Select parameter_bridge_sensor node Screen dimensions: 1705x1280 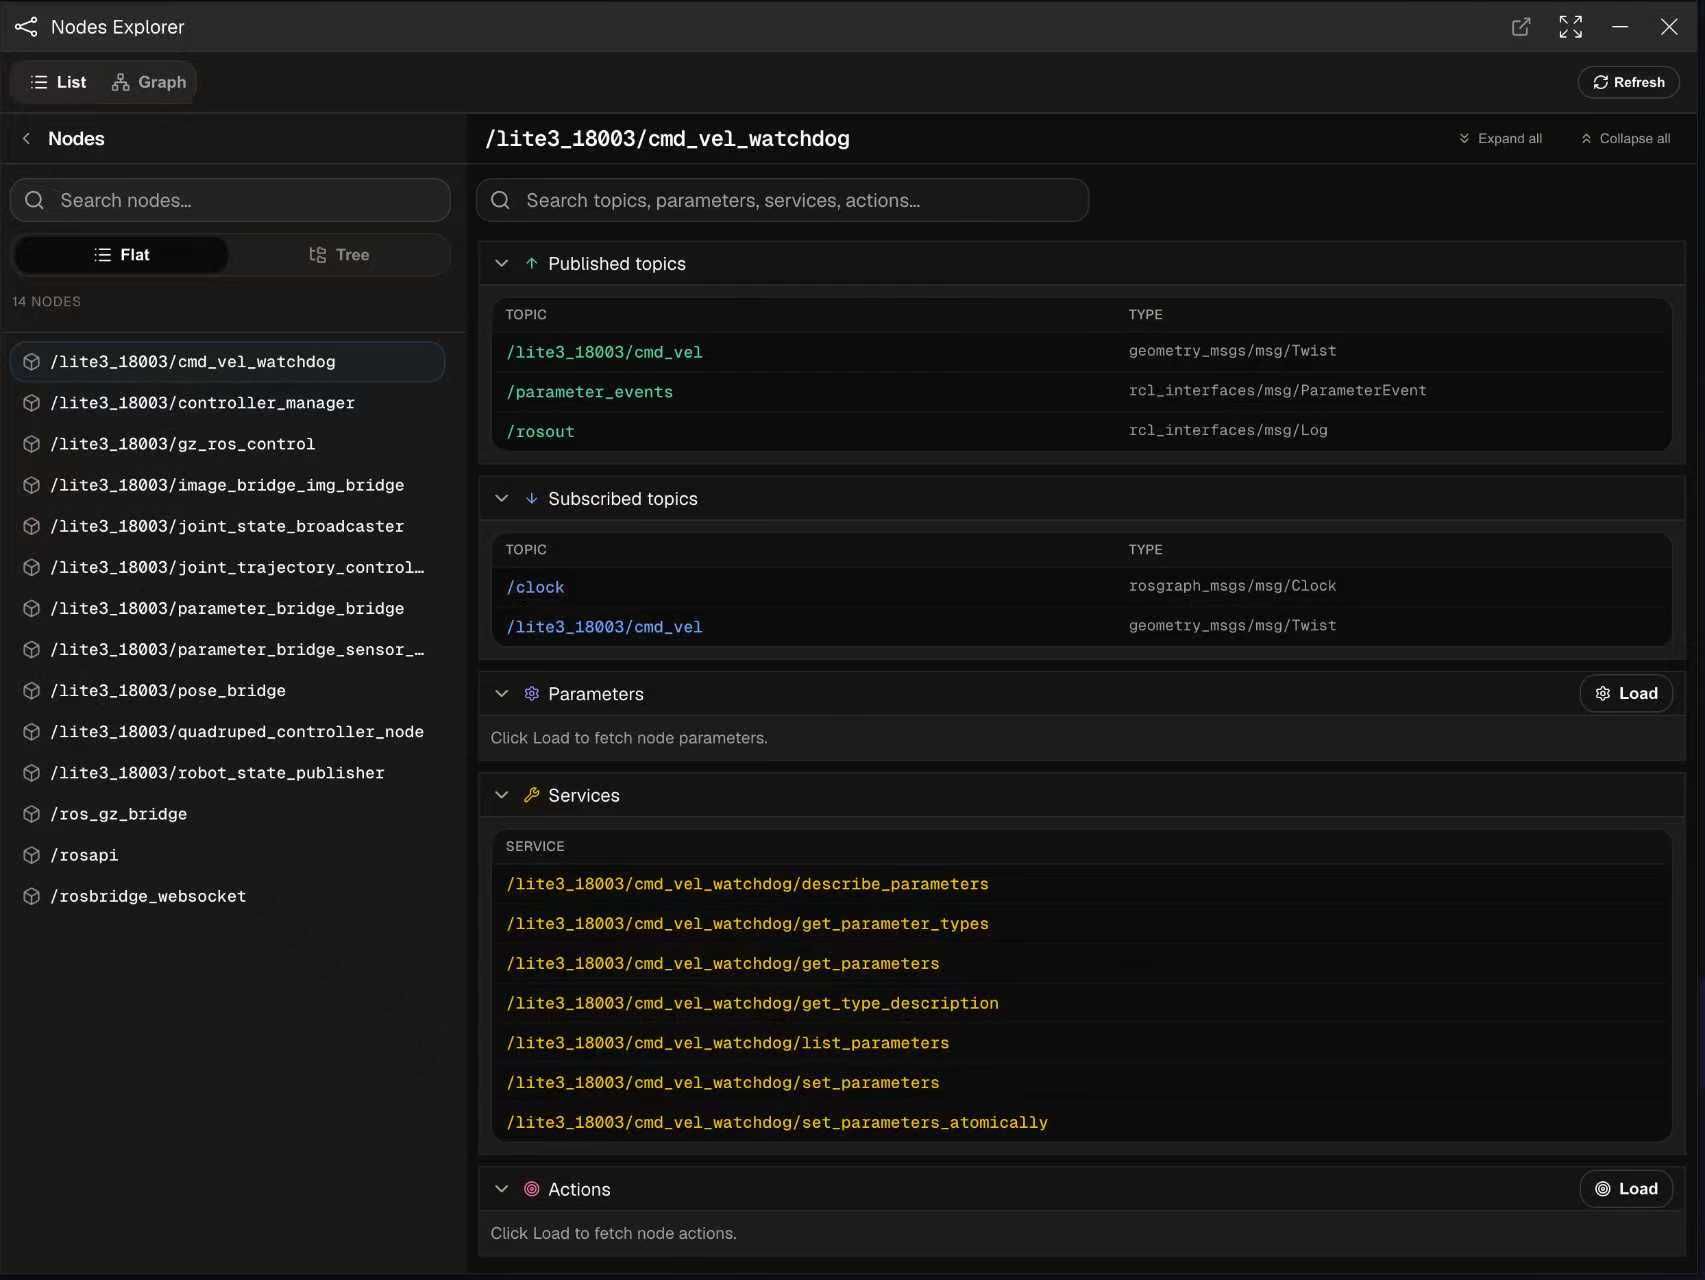coord(228,649)
